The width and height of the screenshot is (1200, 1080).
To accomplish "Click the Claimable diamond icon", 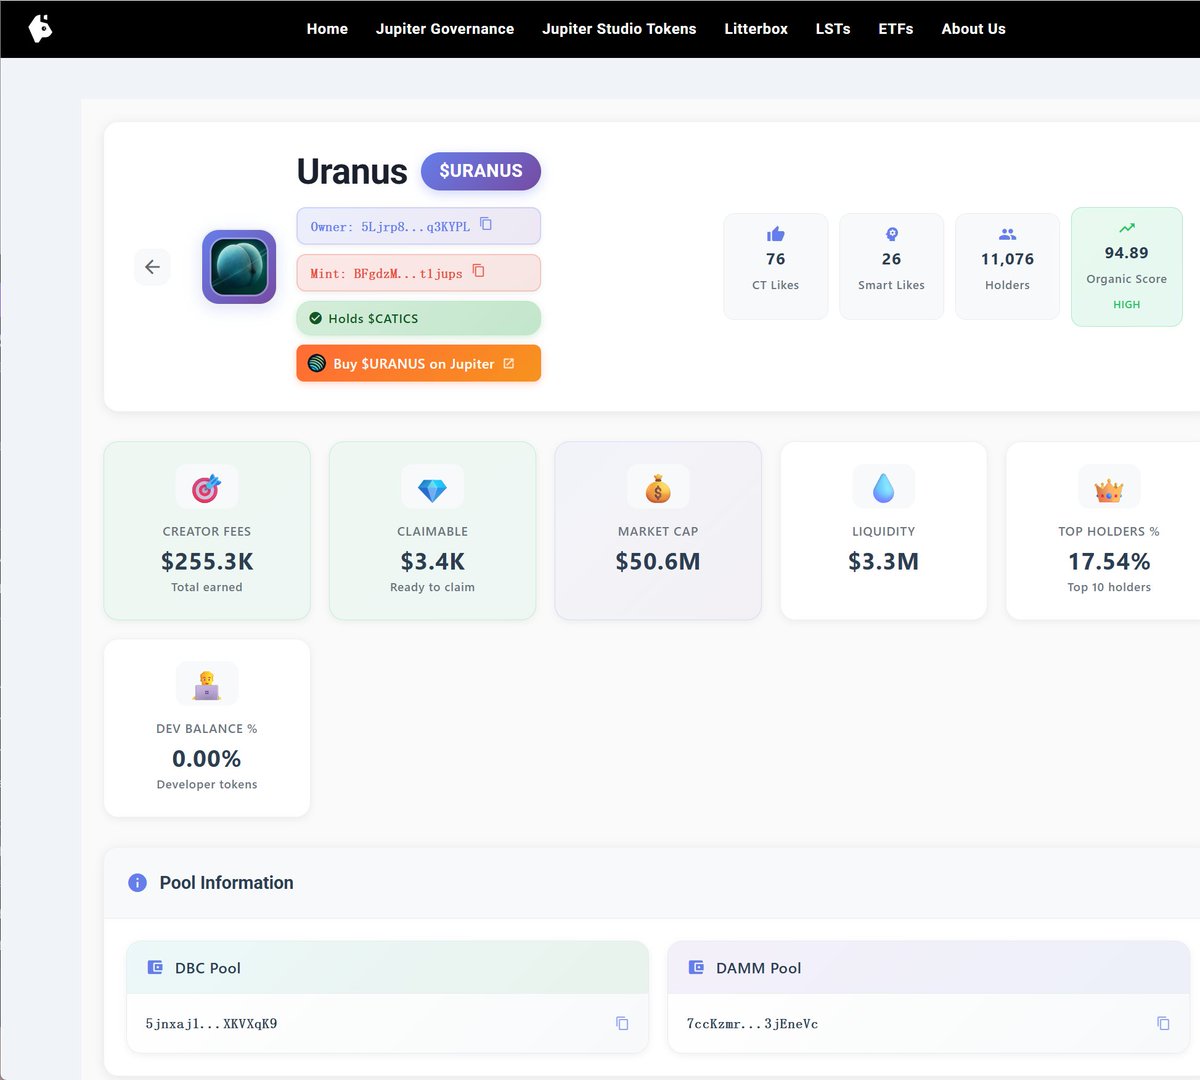I will tap(432, 488).
